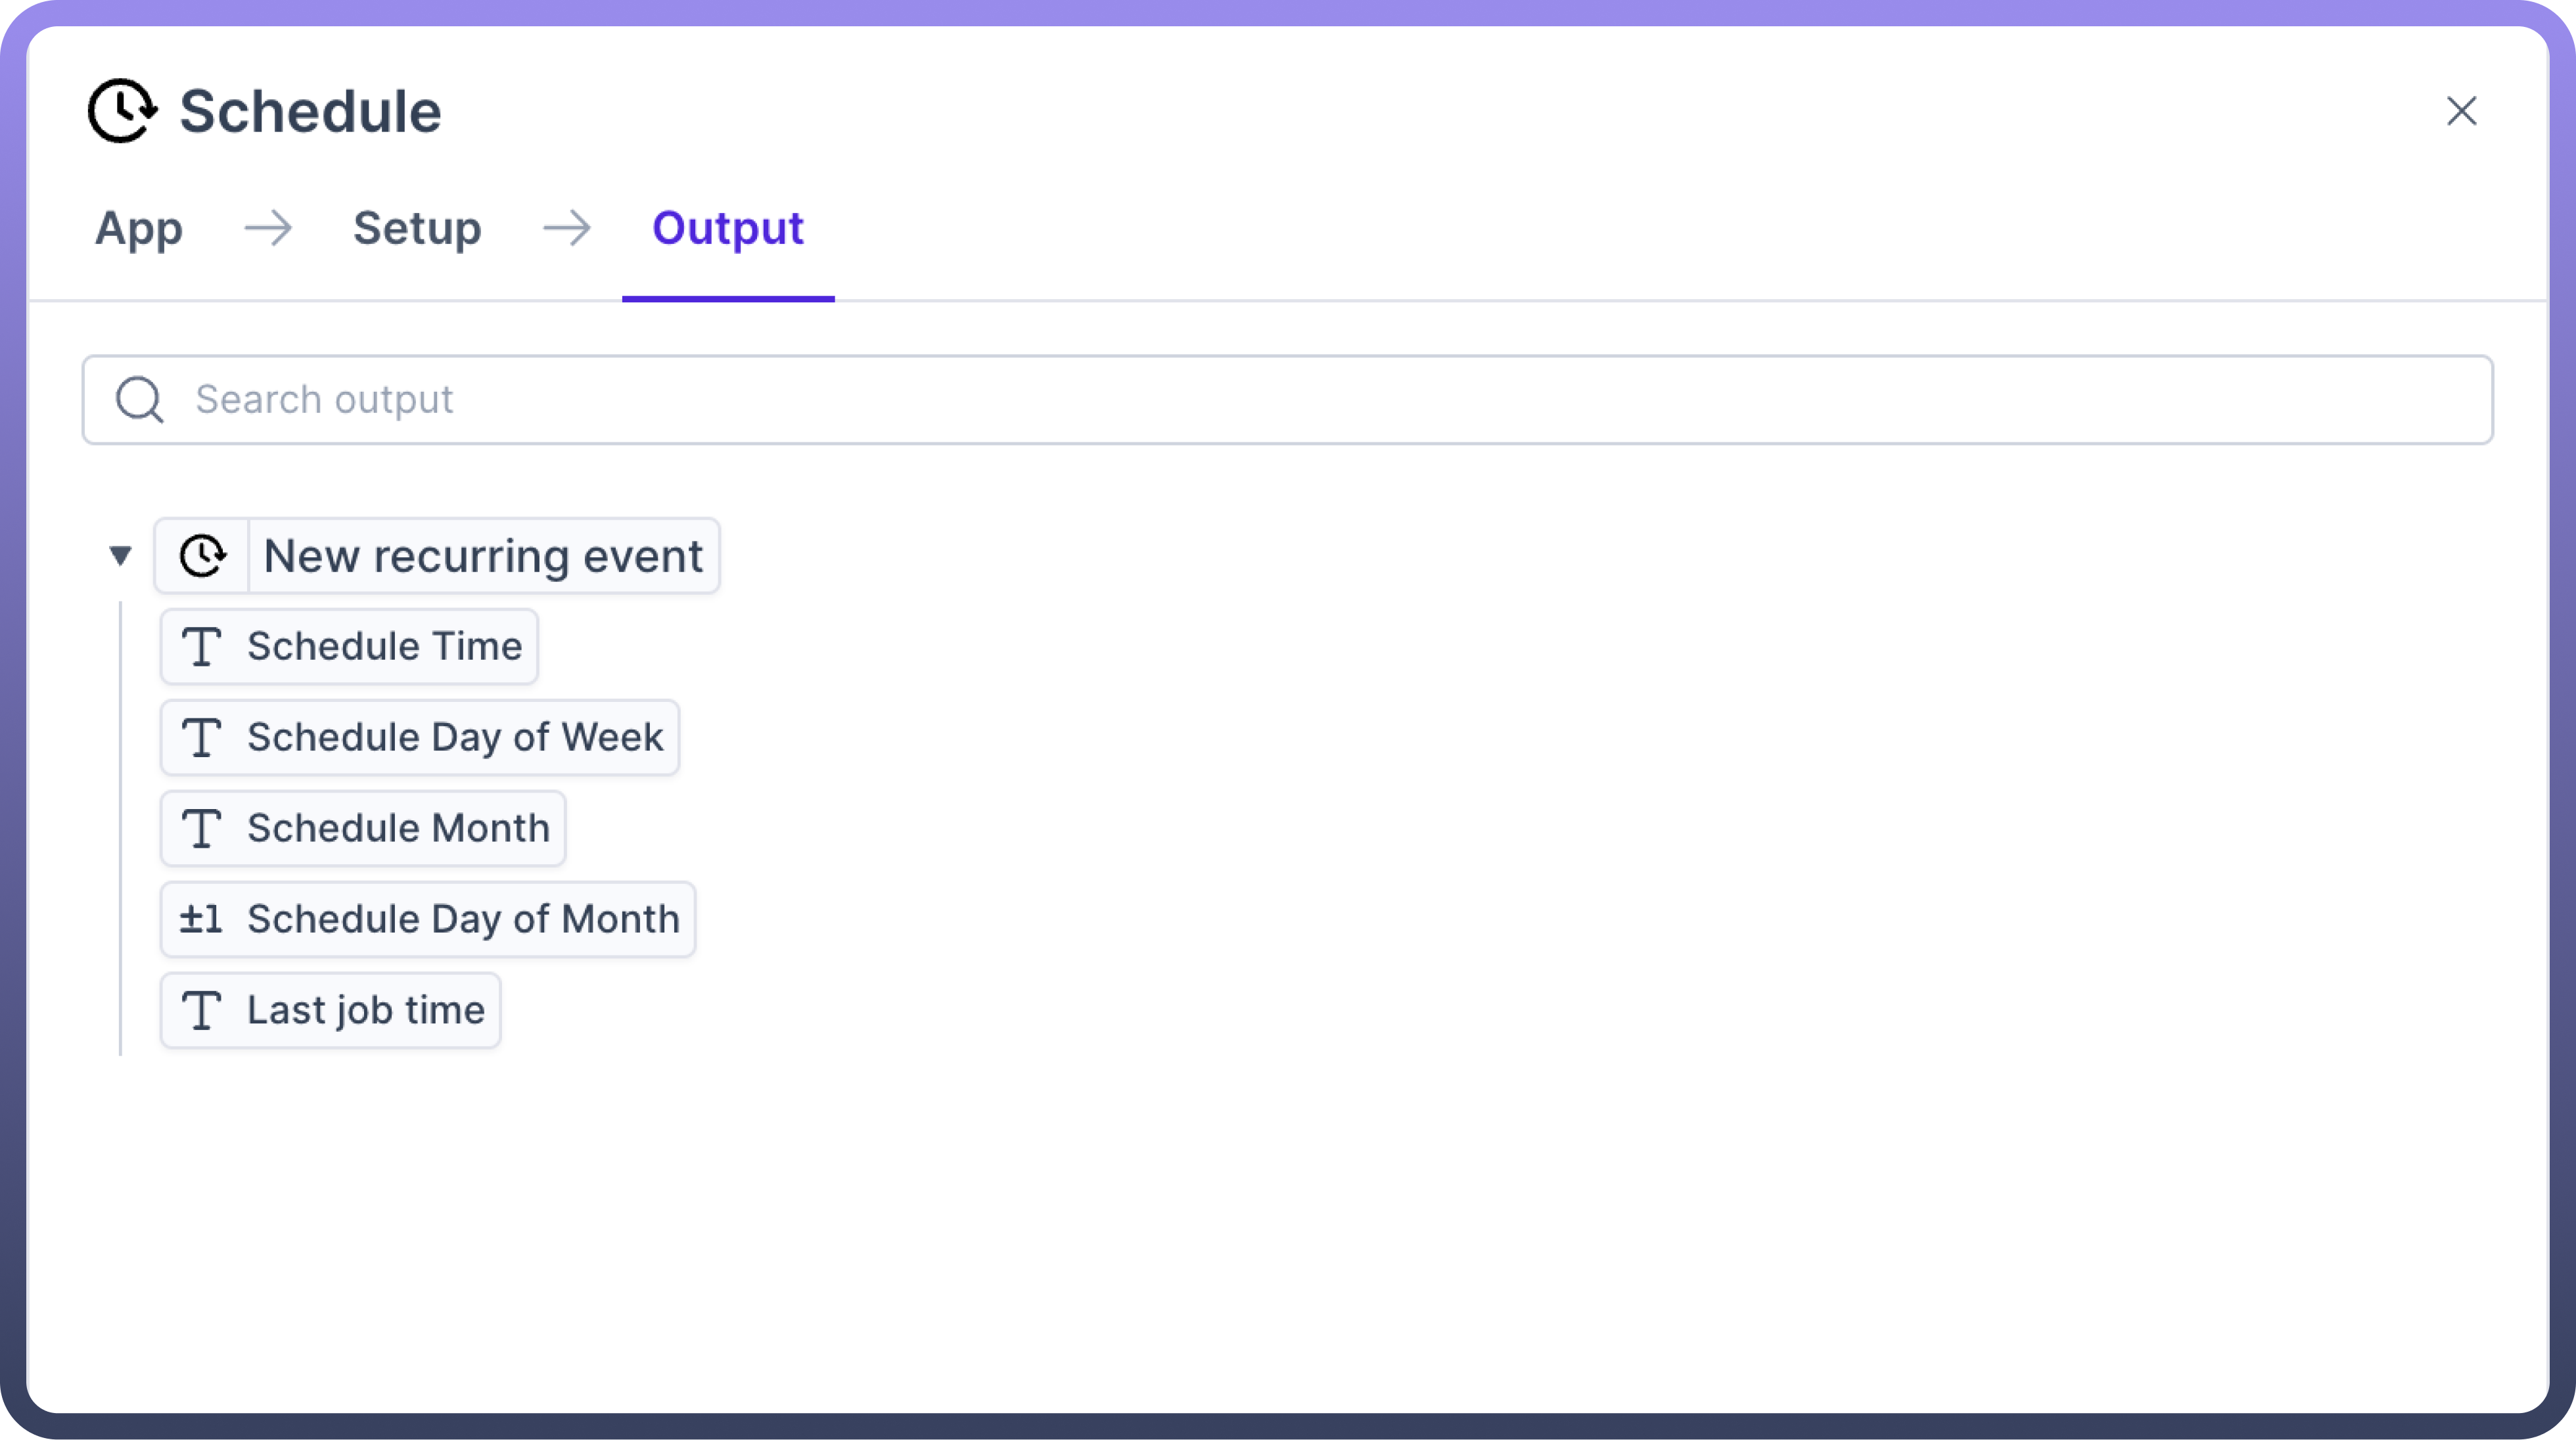Click text-type icon next to Schedule Month
Screen dimensions: 2576x1440
(201, 829)
